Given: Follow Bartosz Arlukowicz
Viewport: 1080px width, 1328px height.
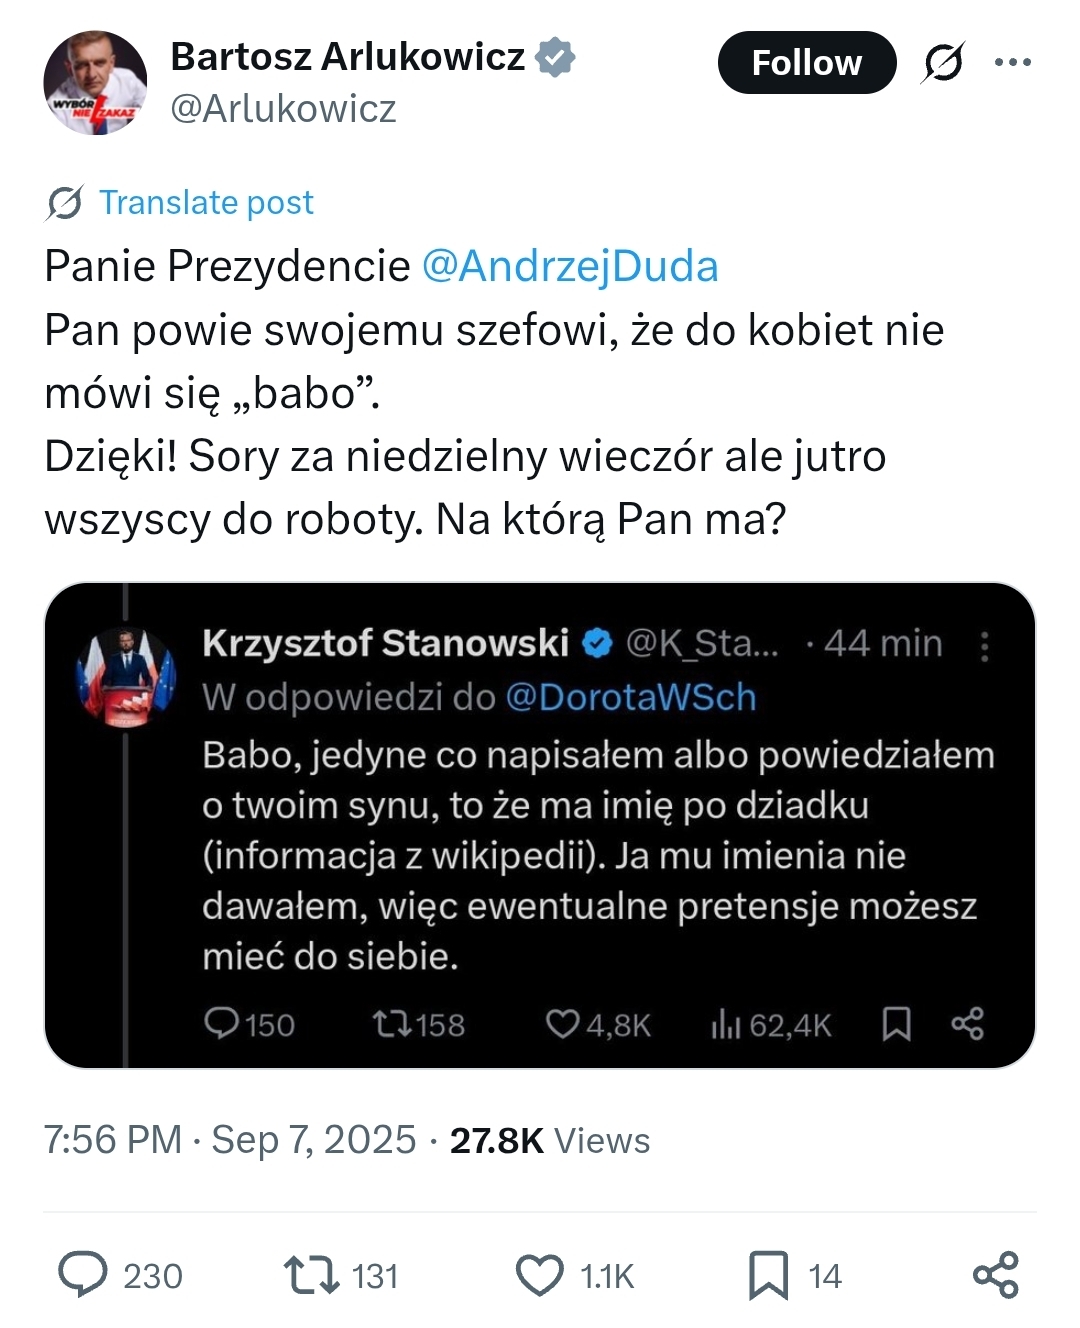Looking at the screenshot, I should [x=806, y=63].
